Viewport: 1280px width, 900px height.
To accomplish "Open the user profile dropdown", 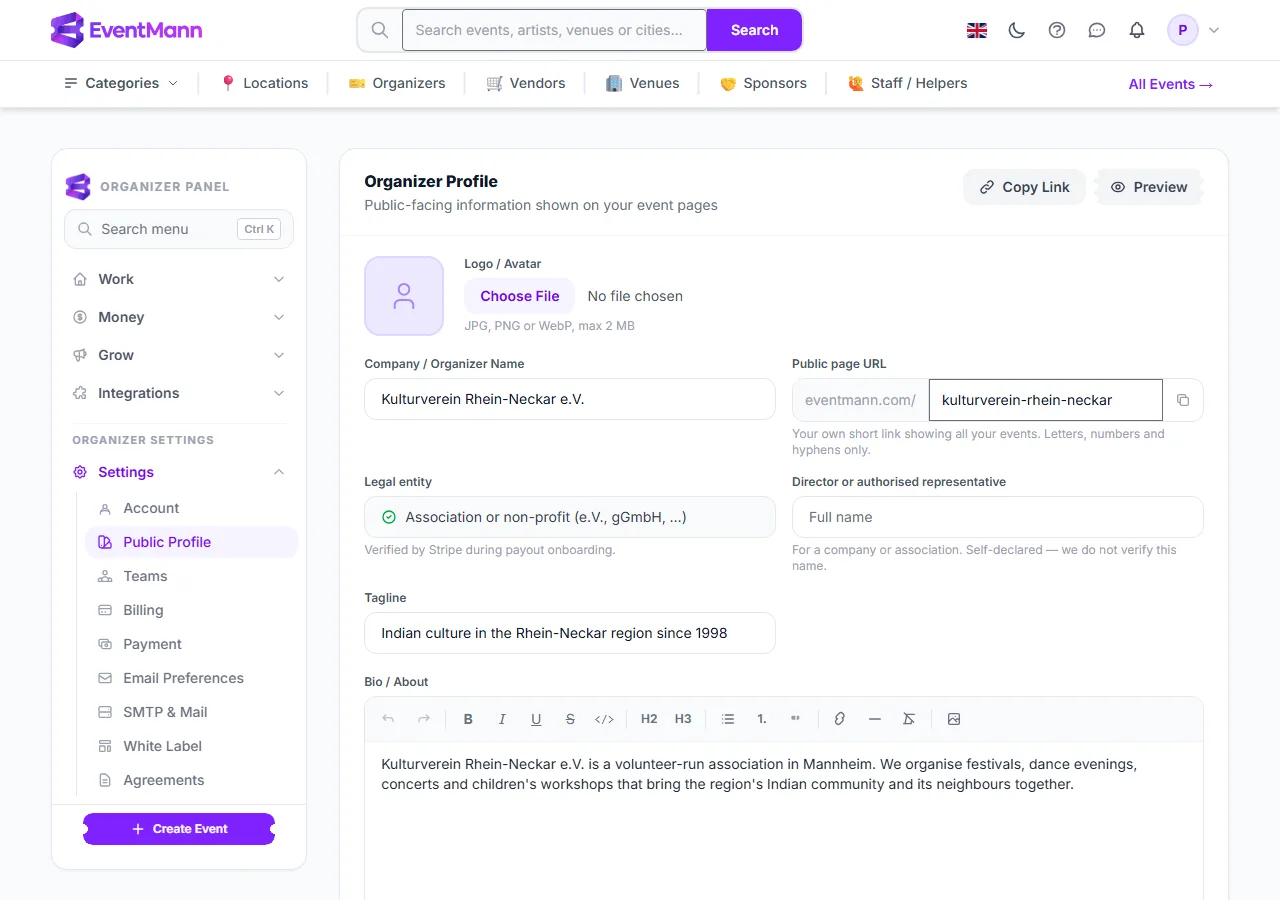I will [1194, 30].
